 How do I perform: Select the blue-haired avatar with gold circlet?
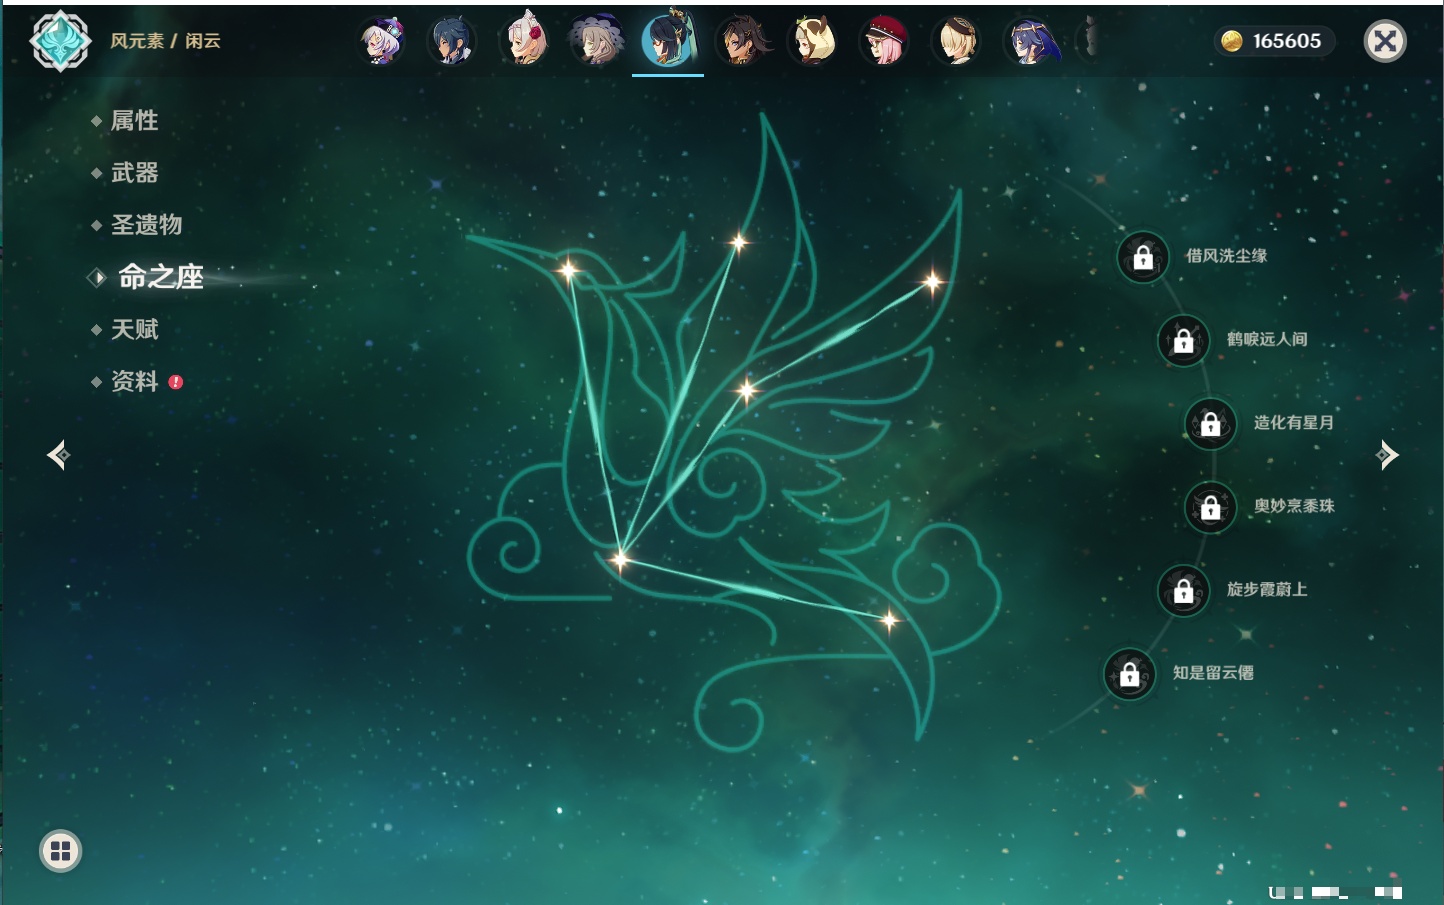(x=1030, y=41)
